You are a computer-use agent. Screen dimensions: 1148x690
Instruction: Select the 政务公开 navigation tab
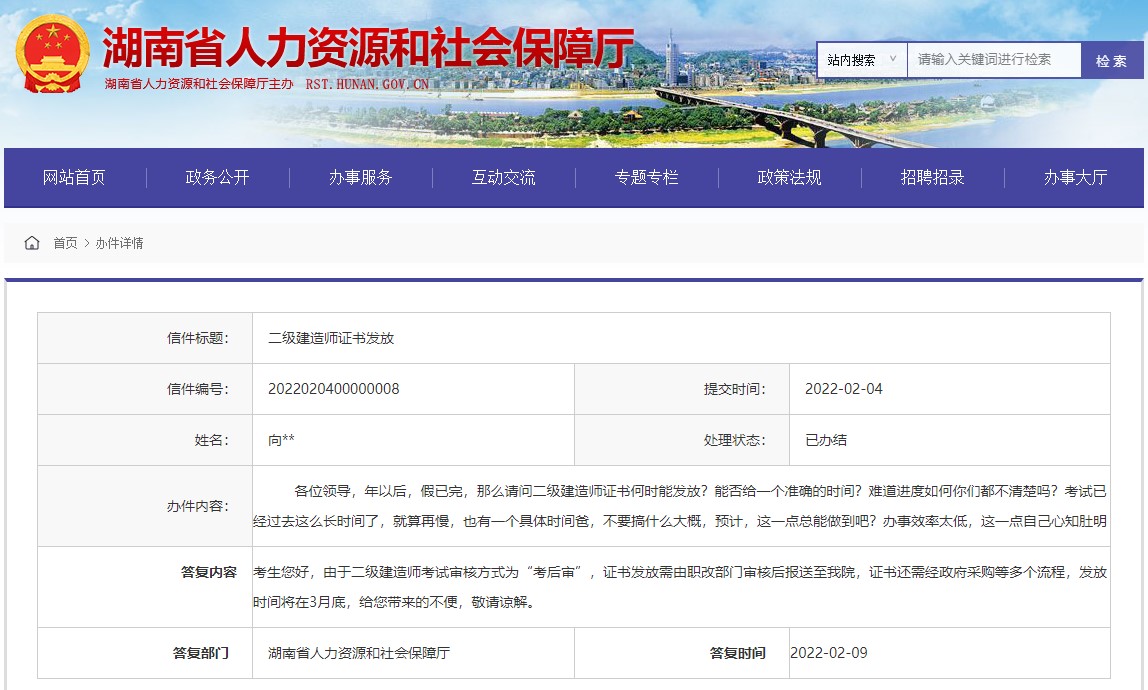[216, 177]
